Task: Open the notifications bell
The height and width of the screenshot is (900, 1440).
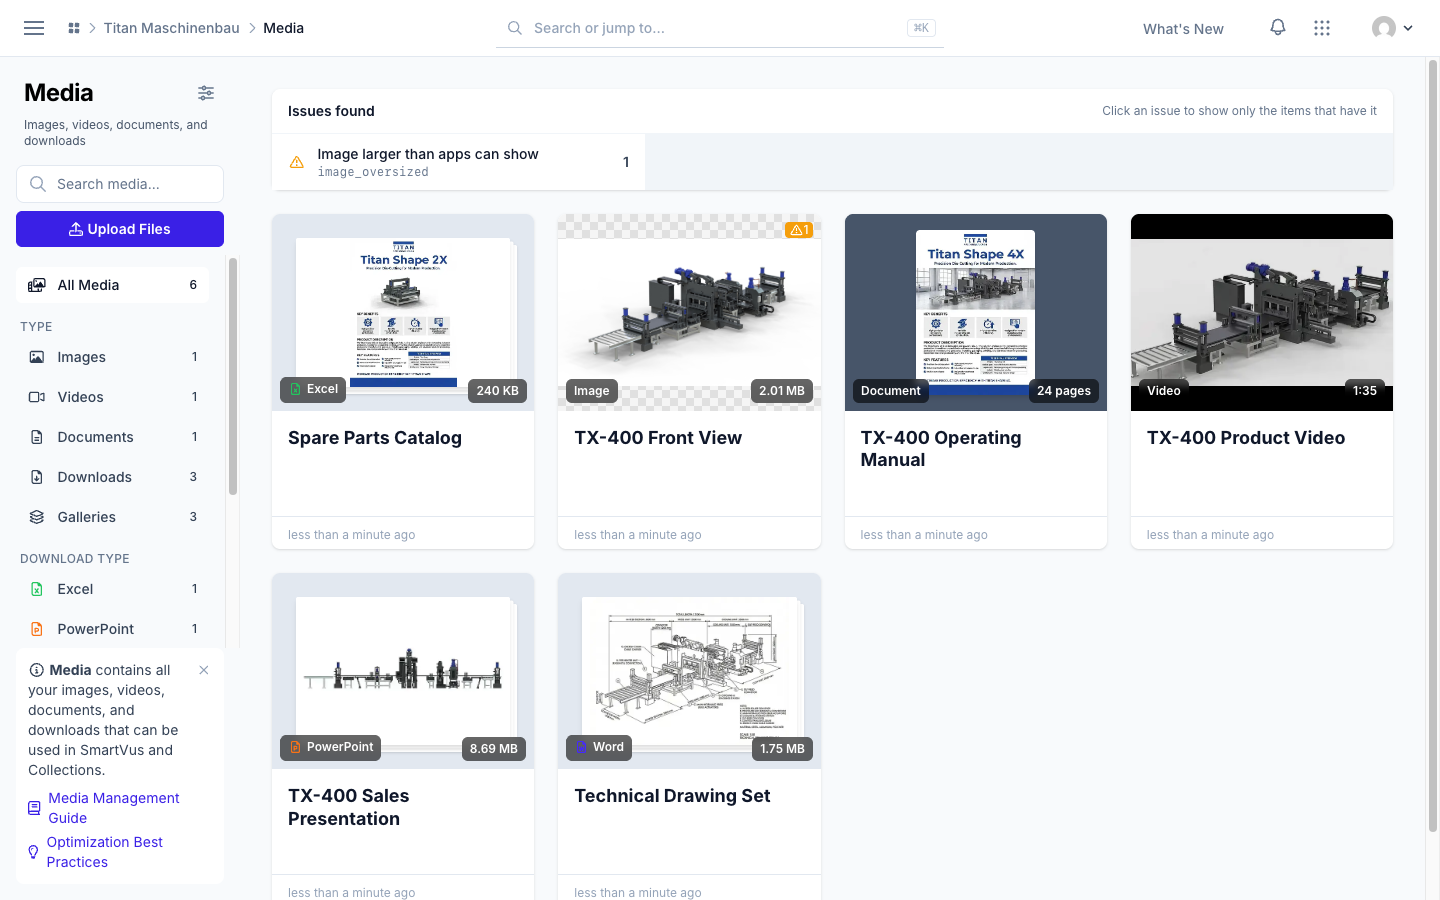Action: [x=1278, y=28]
